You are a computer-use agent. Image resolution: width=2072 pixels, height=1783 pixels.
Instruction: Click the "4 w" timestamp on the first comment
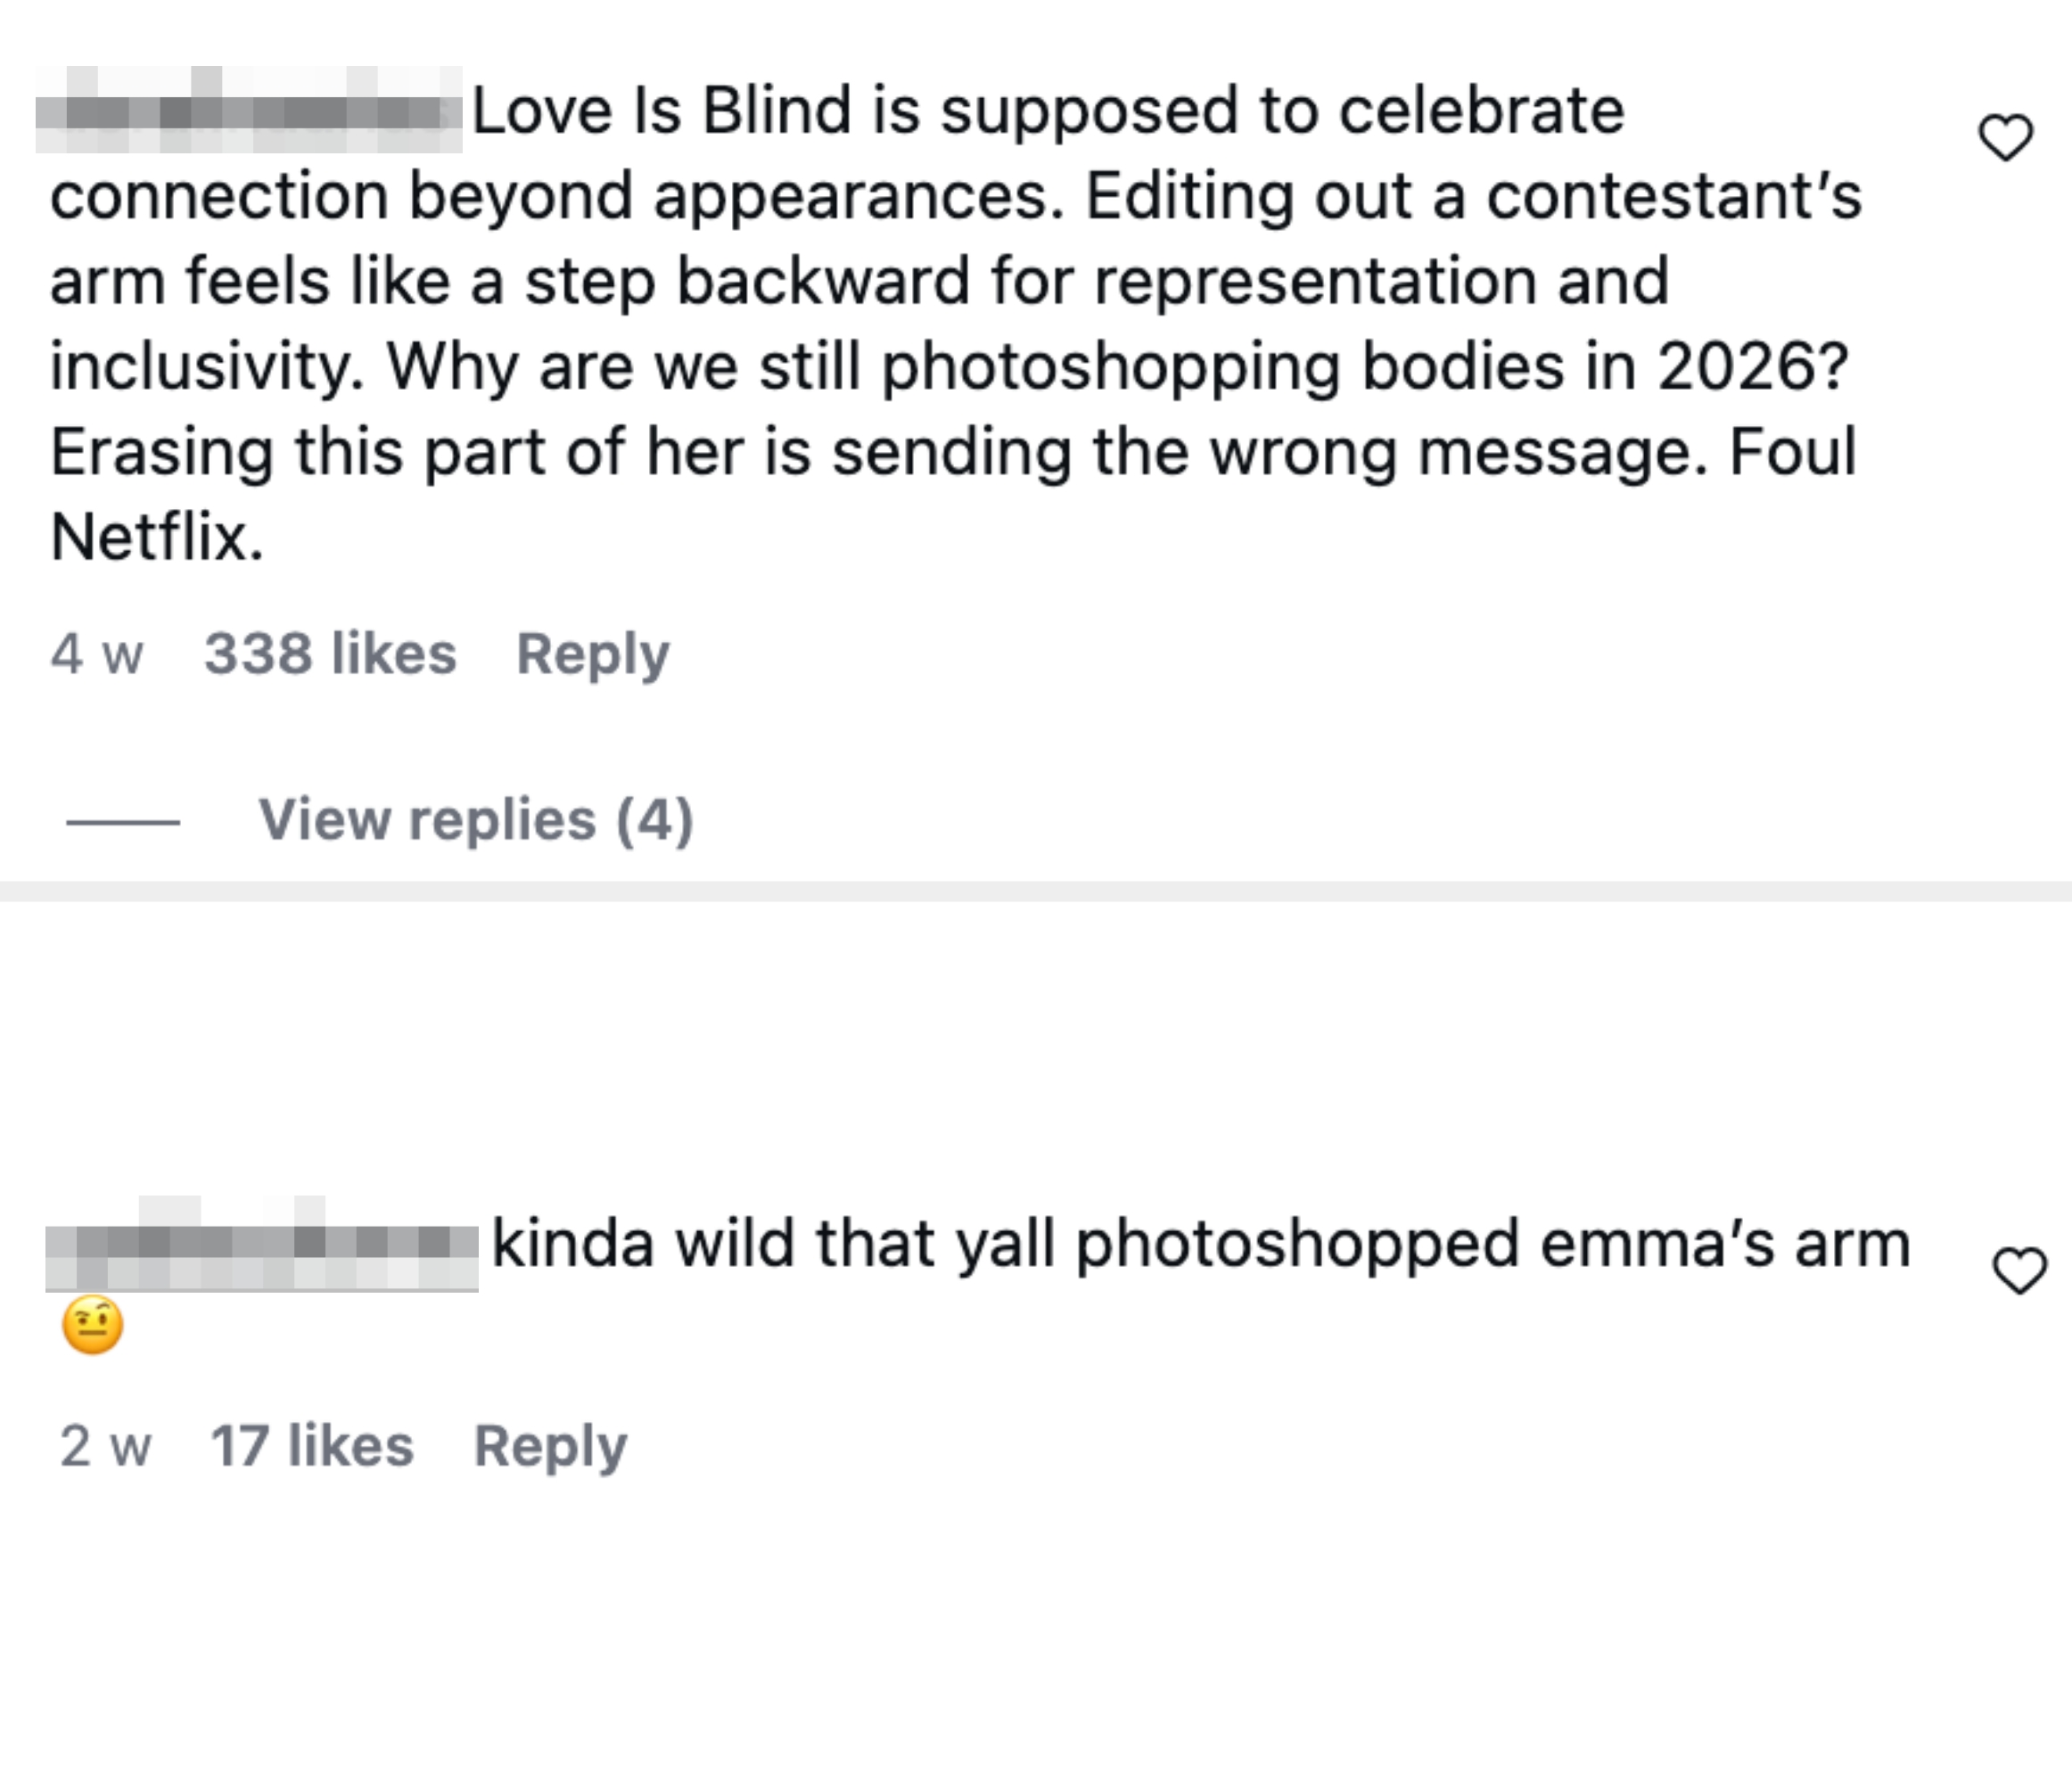point(97,652)
